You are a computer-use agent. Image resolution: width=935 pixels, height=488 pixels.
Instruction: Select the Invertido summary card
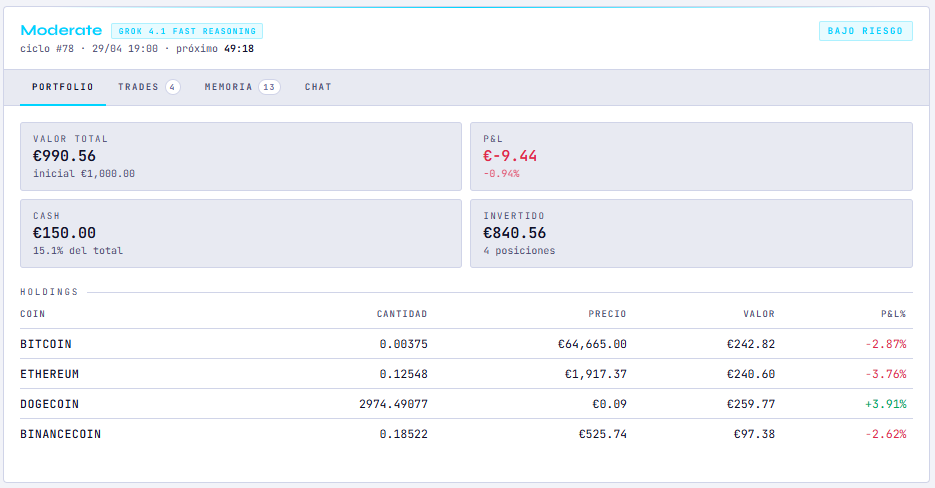(691, 233)
